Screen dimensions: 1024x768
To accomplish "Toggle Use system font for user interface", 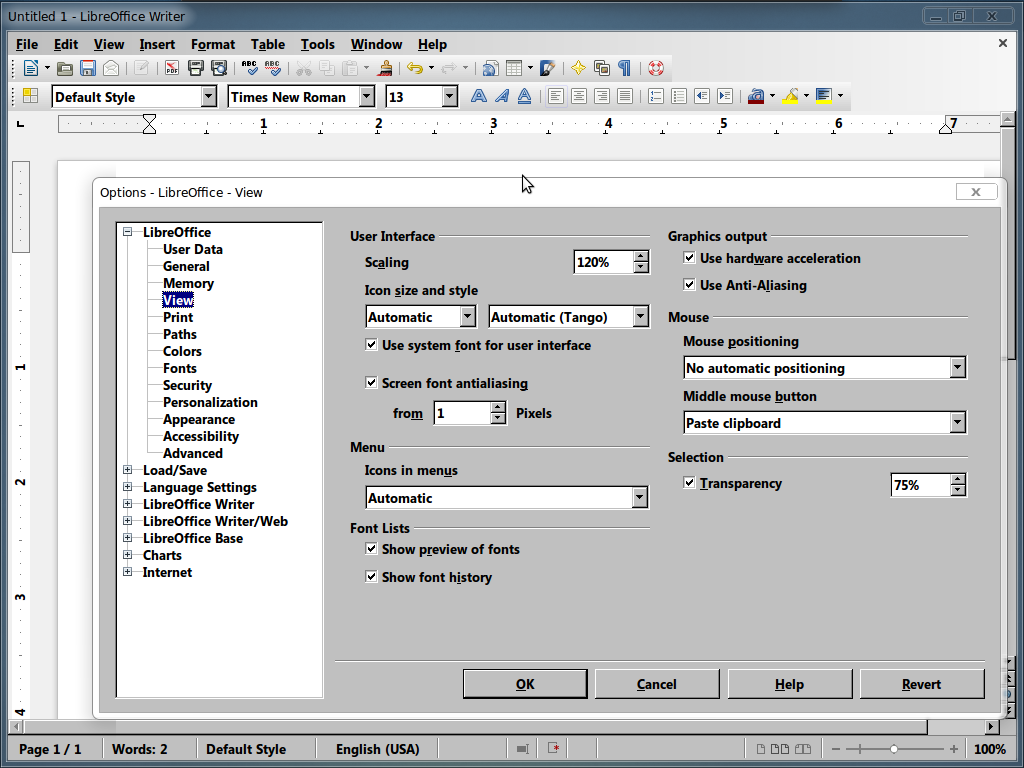I will [x=371, y=345].
